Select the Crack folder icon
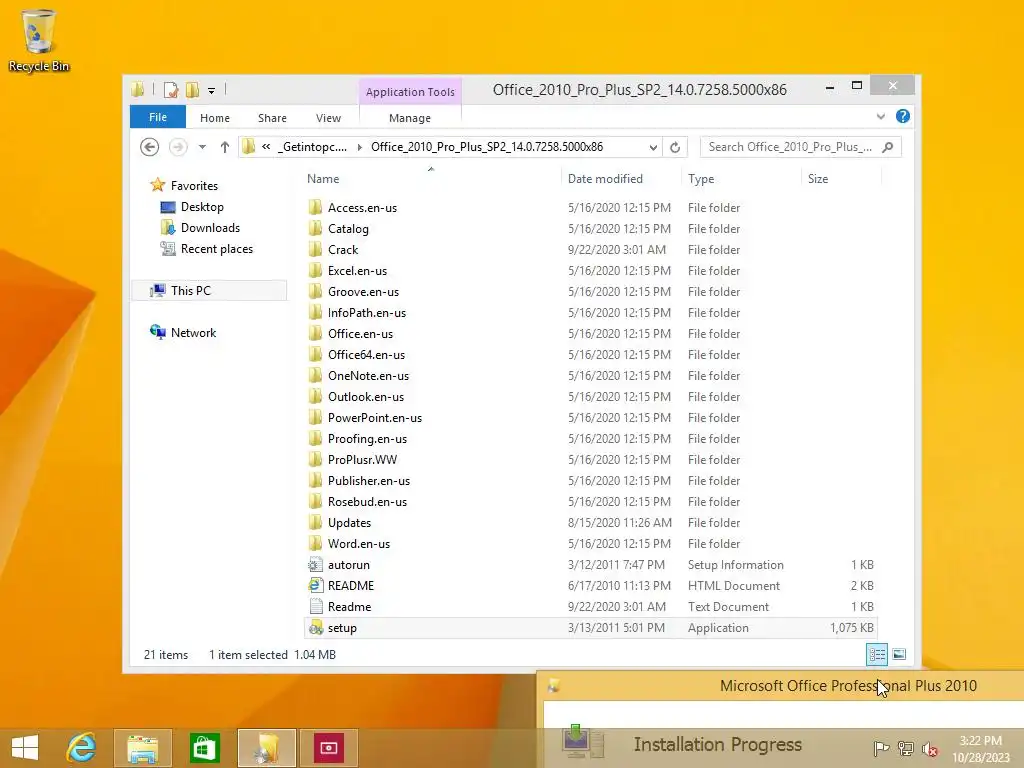Viewport: 1024px width, 768px height. 315,249
